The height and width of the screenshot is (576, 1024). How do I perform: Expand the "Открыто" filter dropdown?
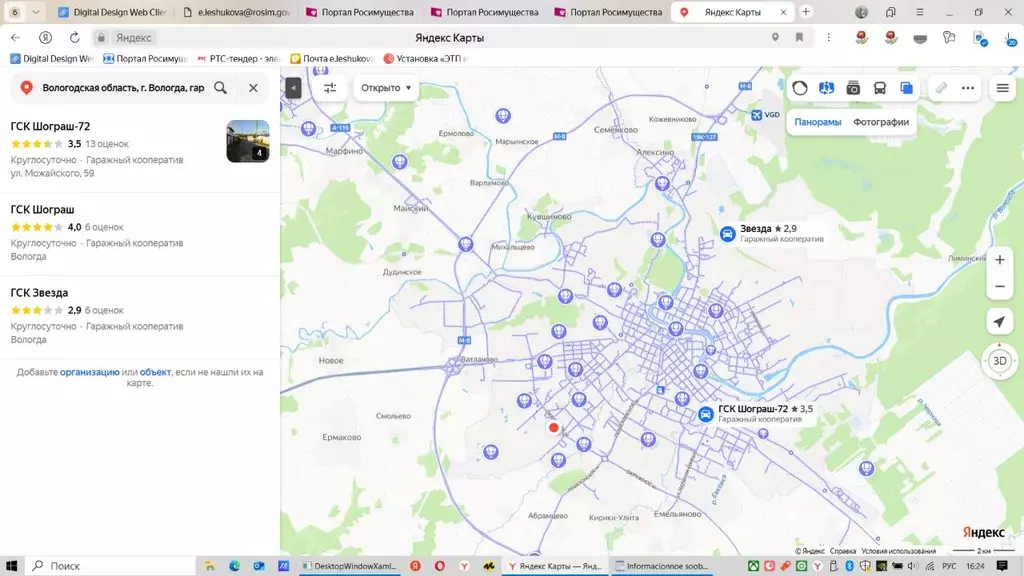[386, 88]
